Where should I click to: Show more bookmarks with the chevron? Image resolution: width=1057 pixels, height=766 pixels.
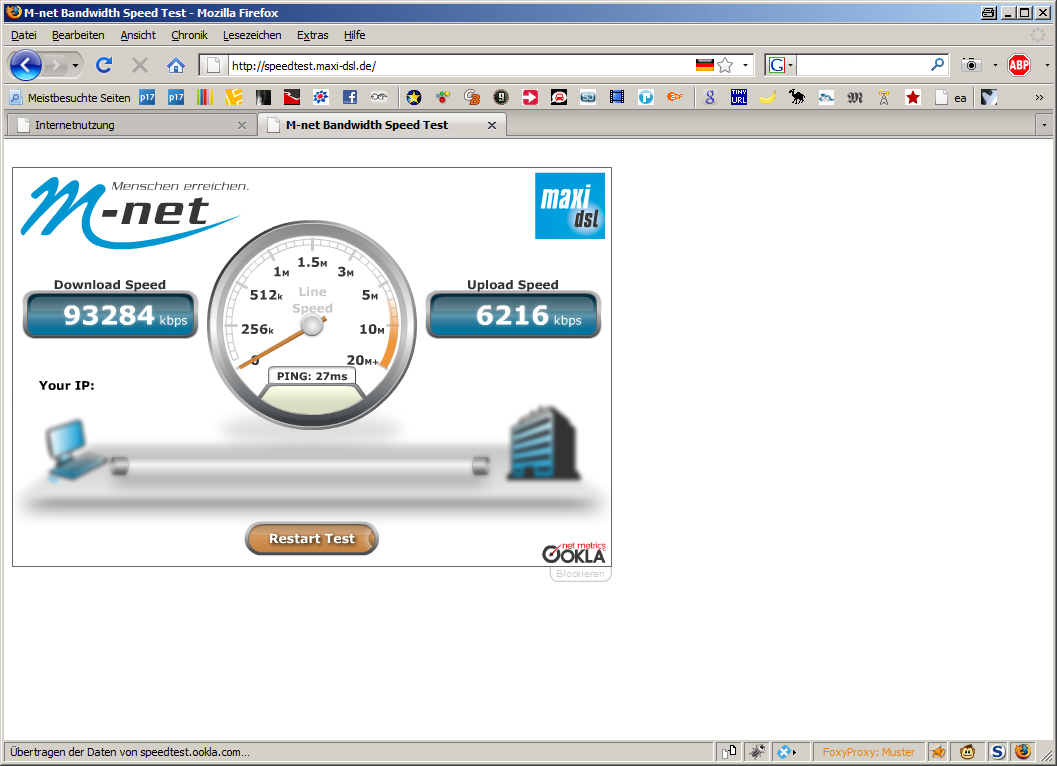click(x=1039, y=97)
